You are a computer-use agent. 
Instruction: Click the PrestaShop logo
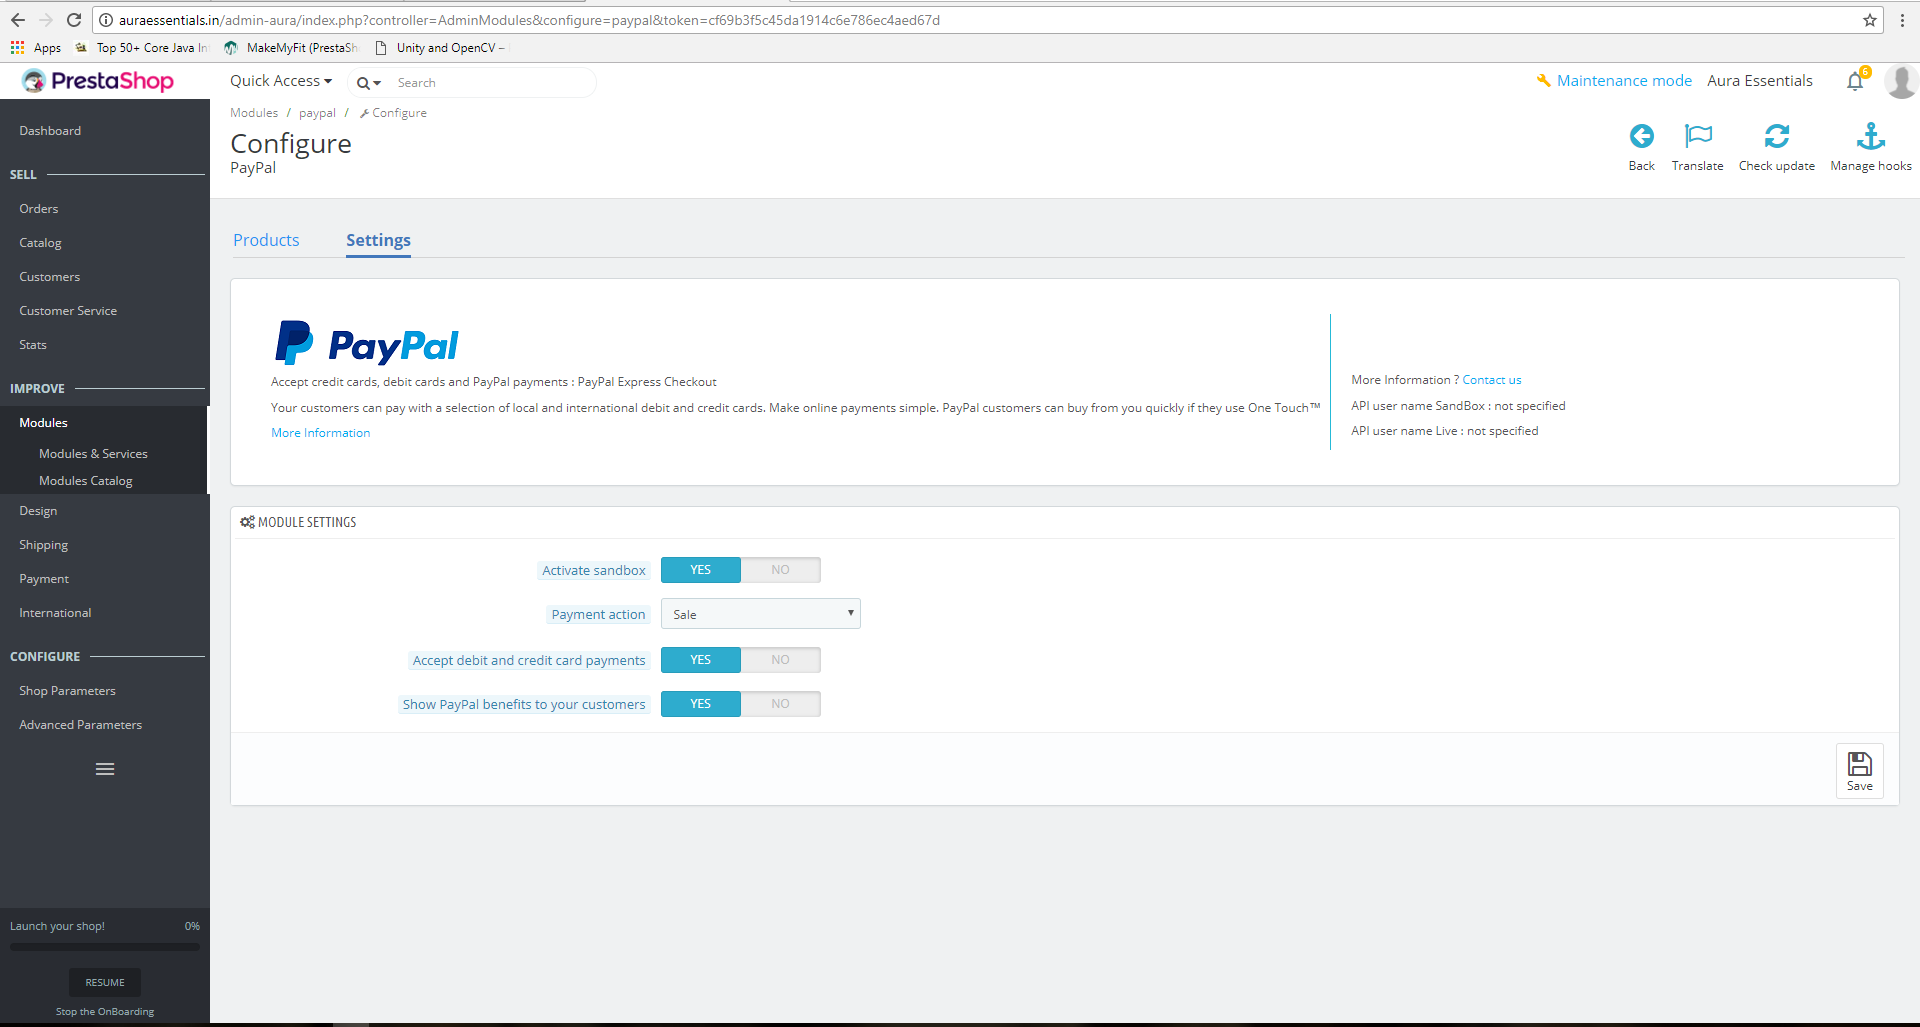(98, 81)
